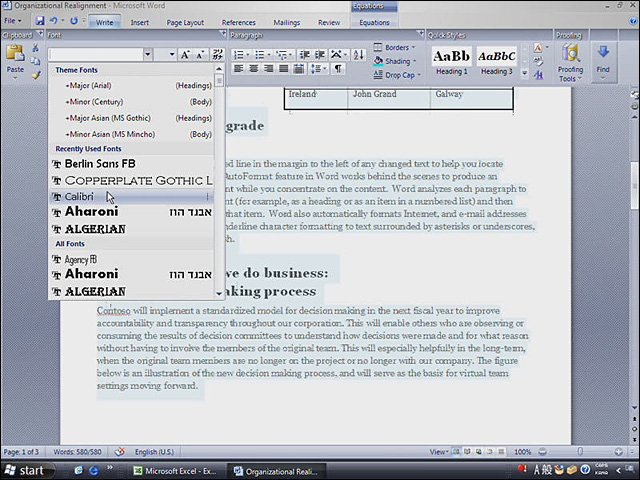The image size is (640, 480).
Task: Open Microsoft Excel from the taskbar
Action: [178, 471]
